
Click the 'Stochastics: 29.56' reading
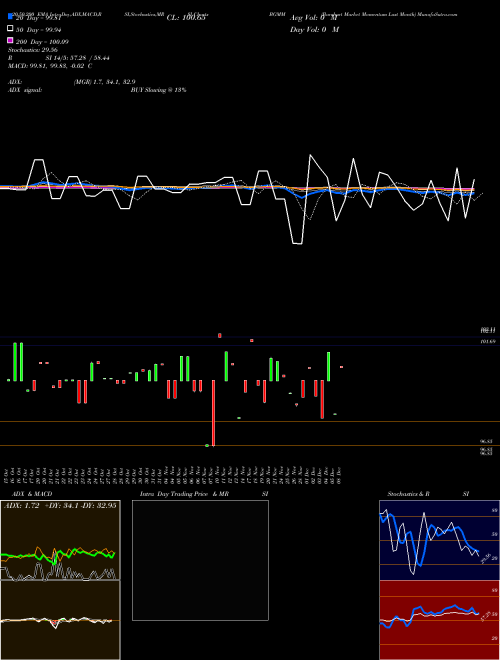point(33,50)
